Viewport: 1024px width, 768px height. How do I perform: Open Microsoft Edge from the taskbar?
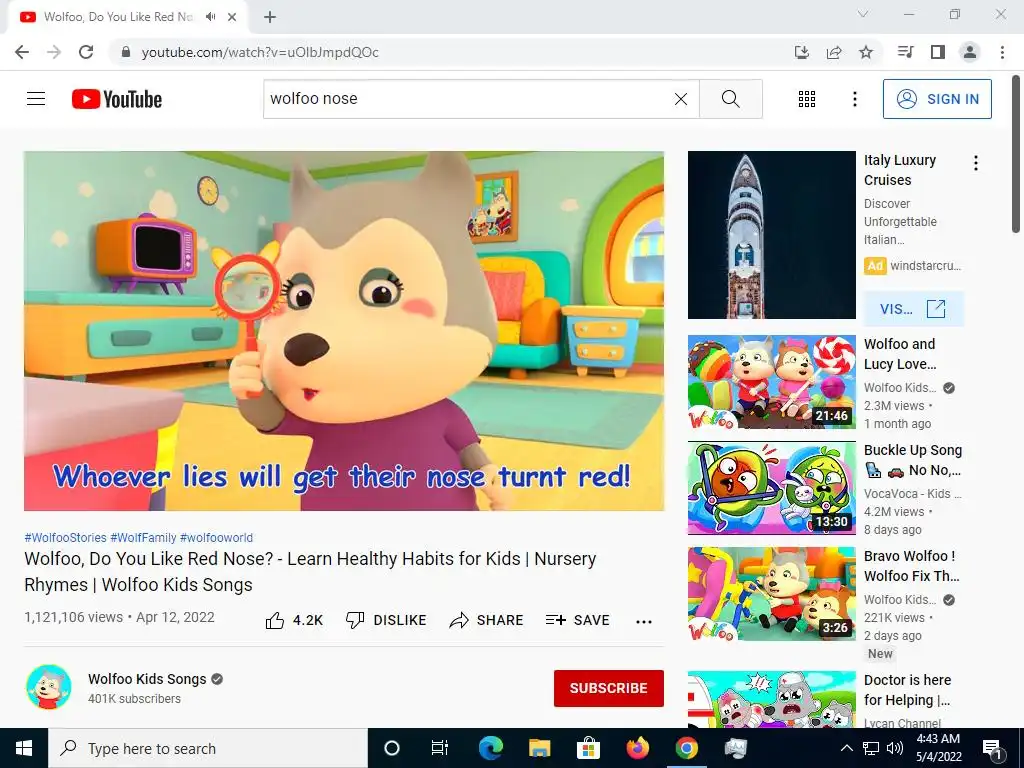[490, 748]
